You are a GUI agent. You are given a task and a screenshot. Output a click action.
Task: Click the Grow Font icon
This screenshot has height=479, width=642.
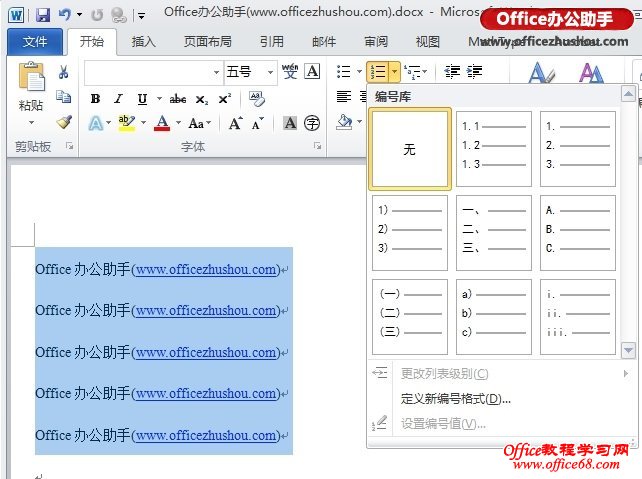235,123
